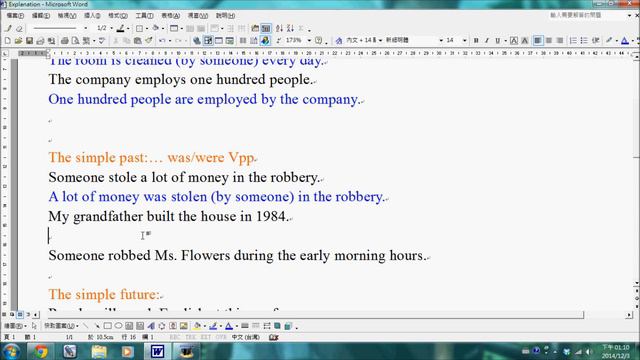This screenshot has width=640, height=360.
Task: Open Google Chrome from the taskbar
Action: click(40, 351)
